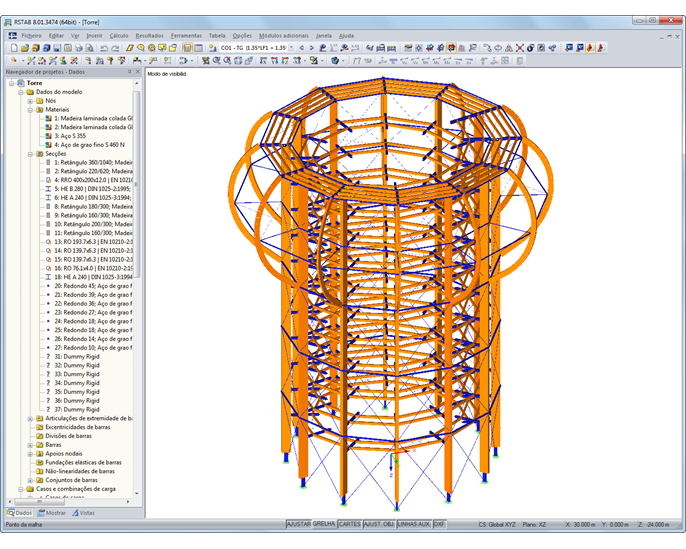Image resolution: width=686 pixels, height=549 pixels.
Task: Undo the last action
Action: (x=104, y=48)
